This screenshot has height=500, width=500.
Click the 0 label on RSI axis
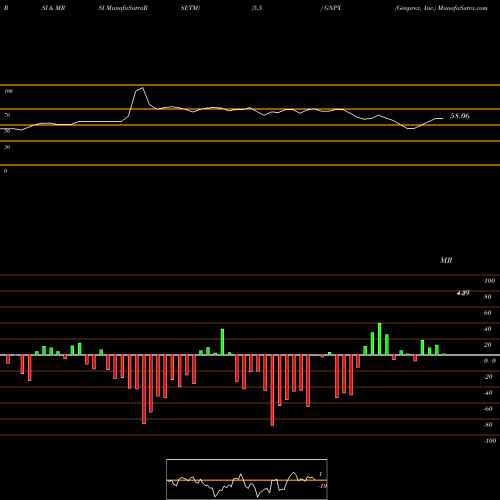click(x=5, y=171)
